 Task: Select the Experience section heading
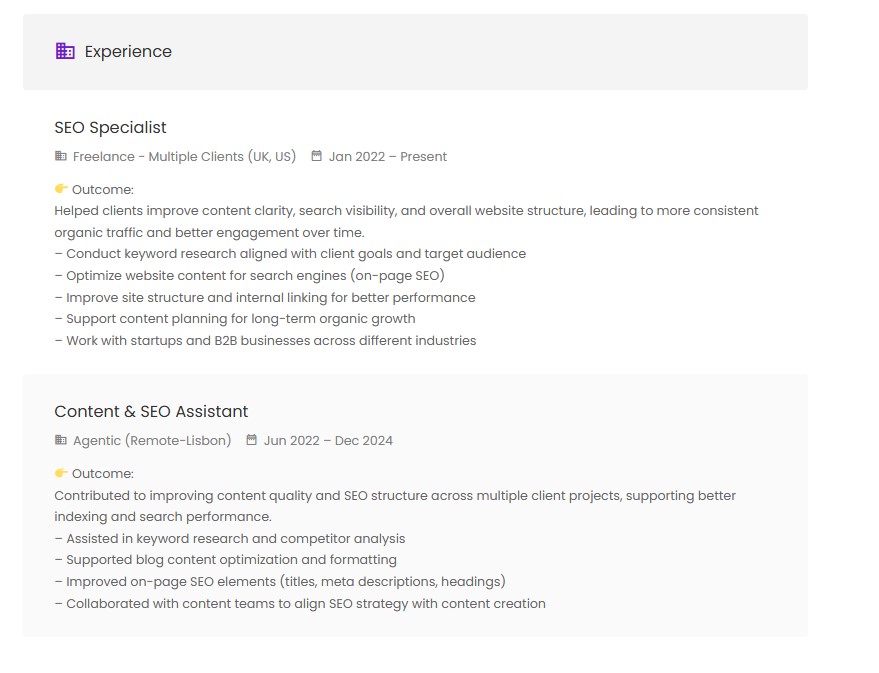128,52
